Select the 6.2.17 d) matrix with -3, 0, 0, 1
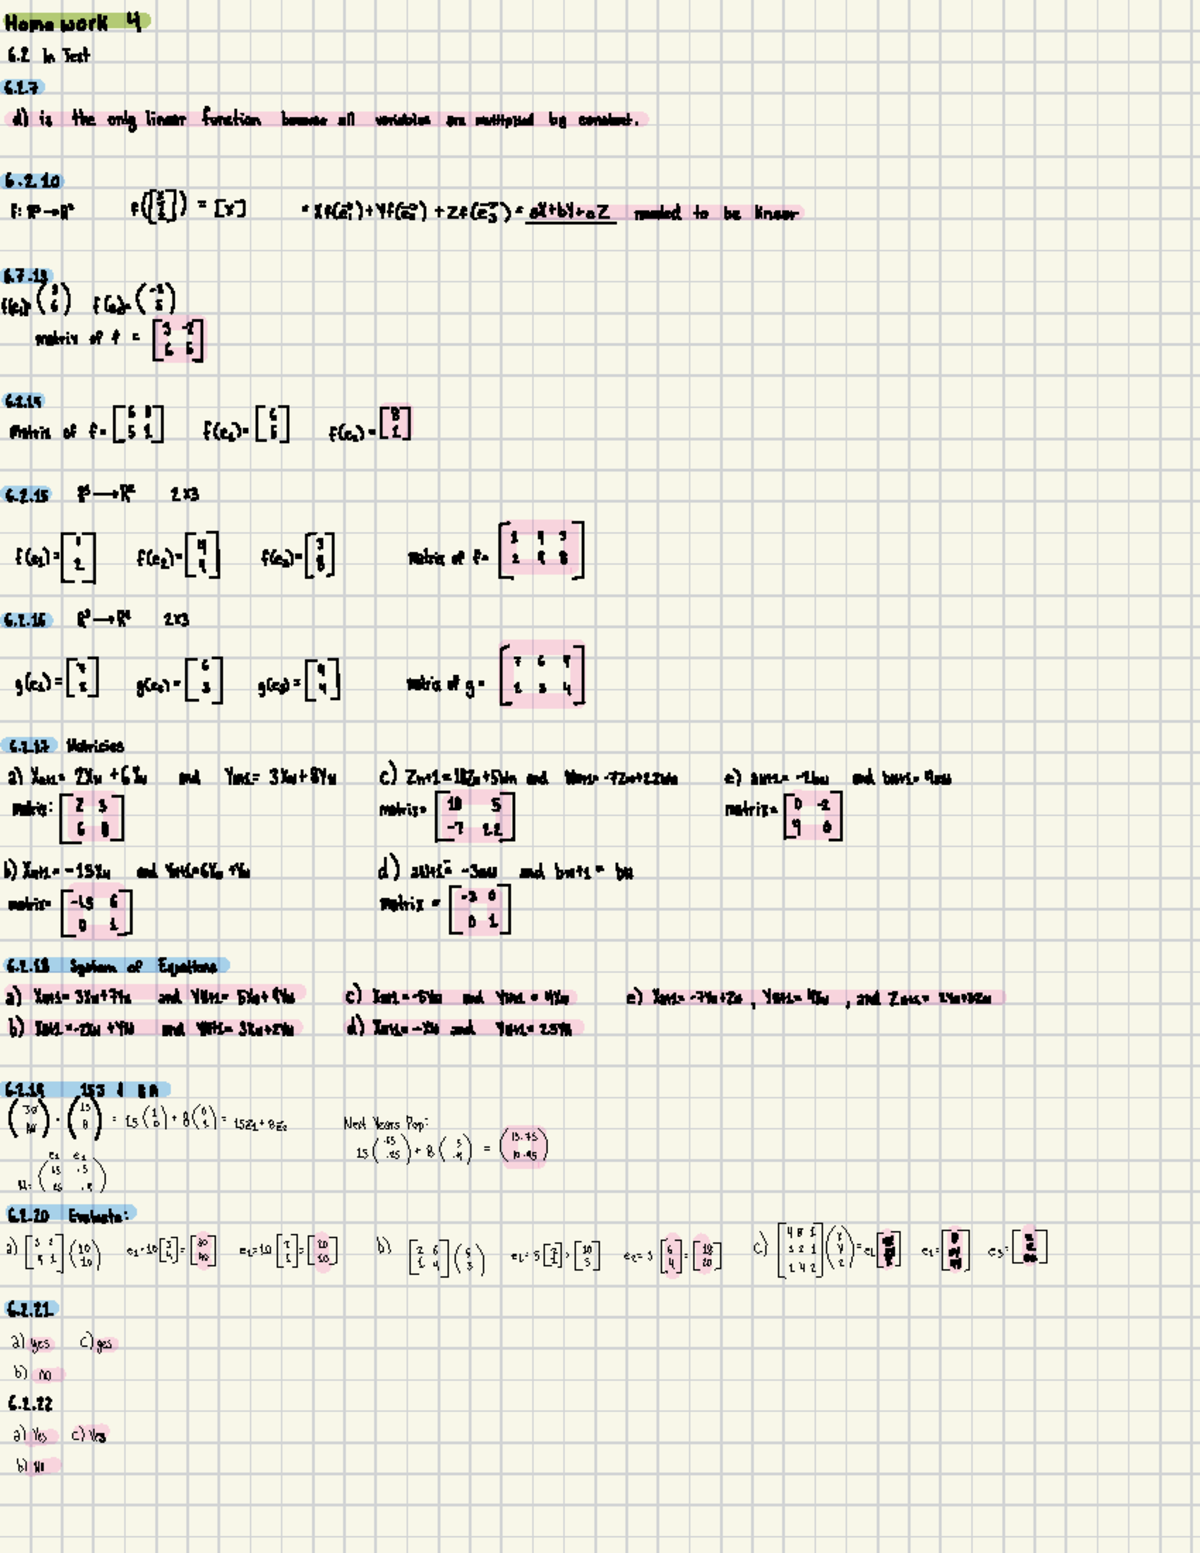1200x1553 pixels. [479, 909]
